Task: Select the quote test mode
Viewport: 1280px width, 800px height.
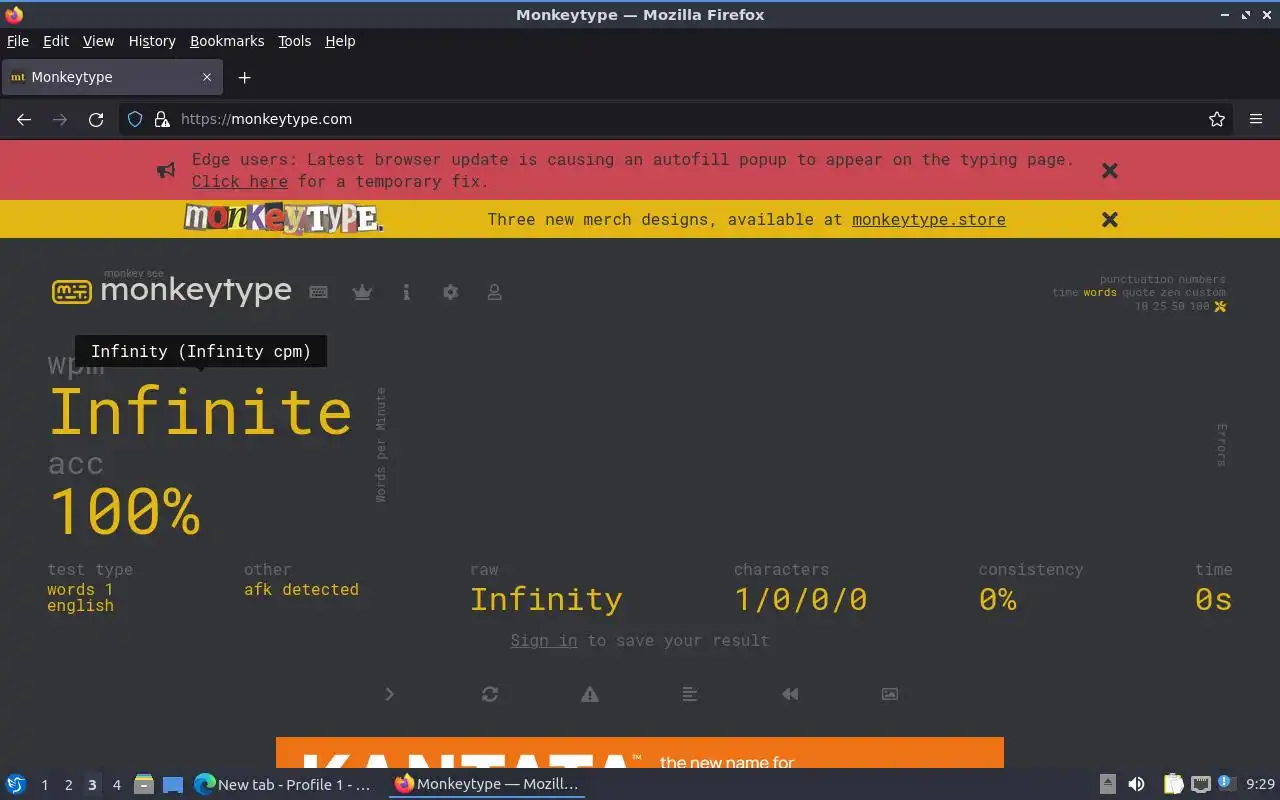Action: click(1138, 293)
